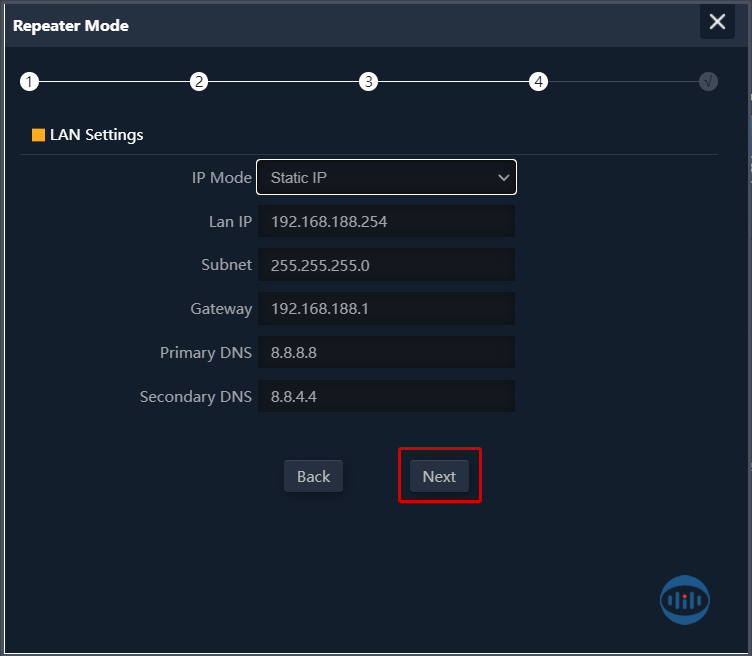Open the blue floating sound-wave icon

[x=685, y=600]
